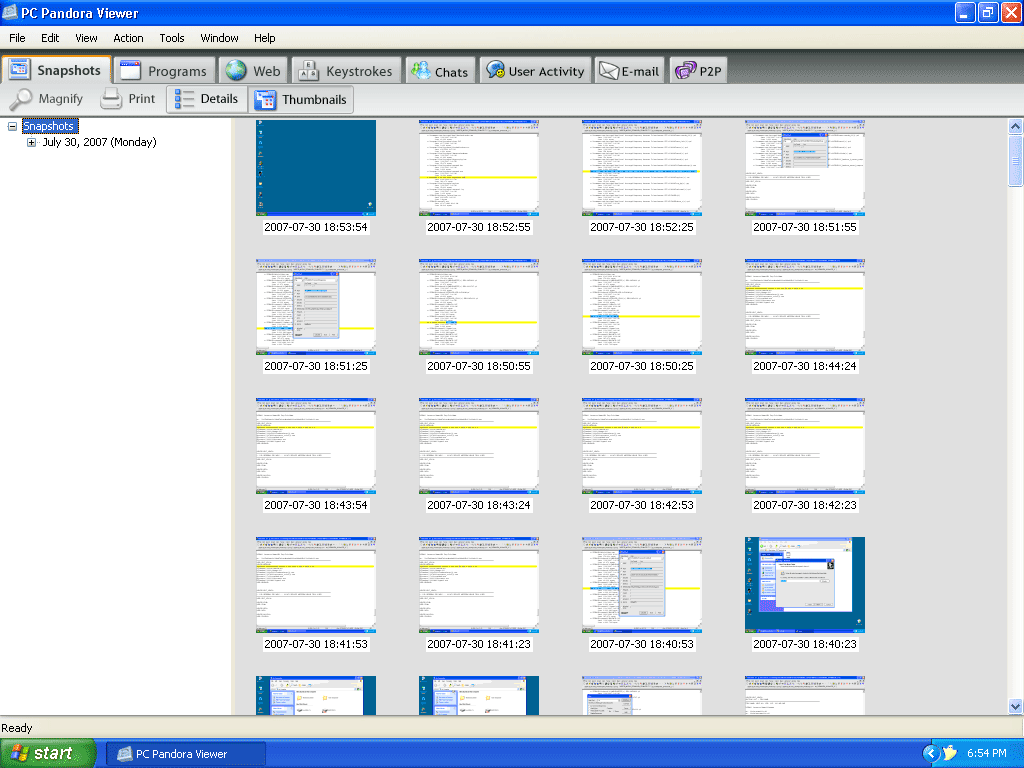Select snapshot thumbnail 2007-07-30 18:40:23
The image size is (1024, 768).
[x=804, y=585]
